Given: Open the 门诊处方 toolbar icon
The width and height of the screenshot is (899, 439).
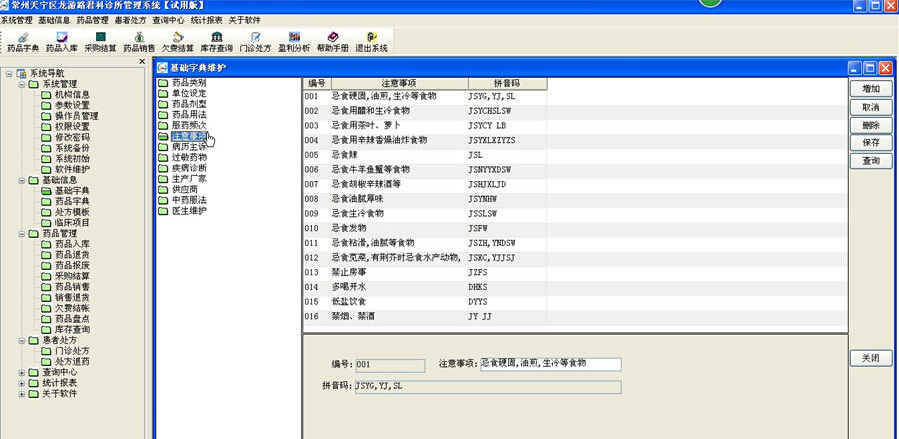Looking at the screenshot, I should coord(255,42).
